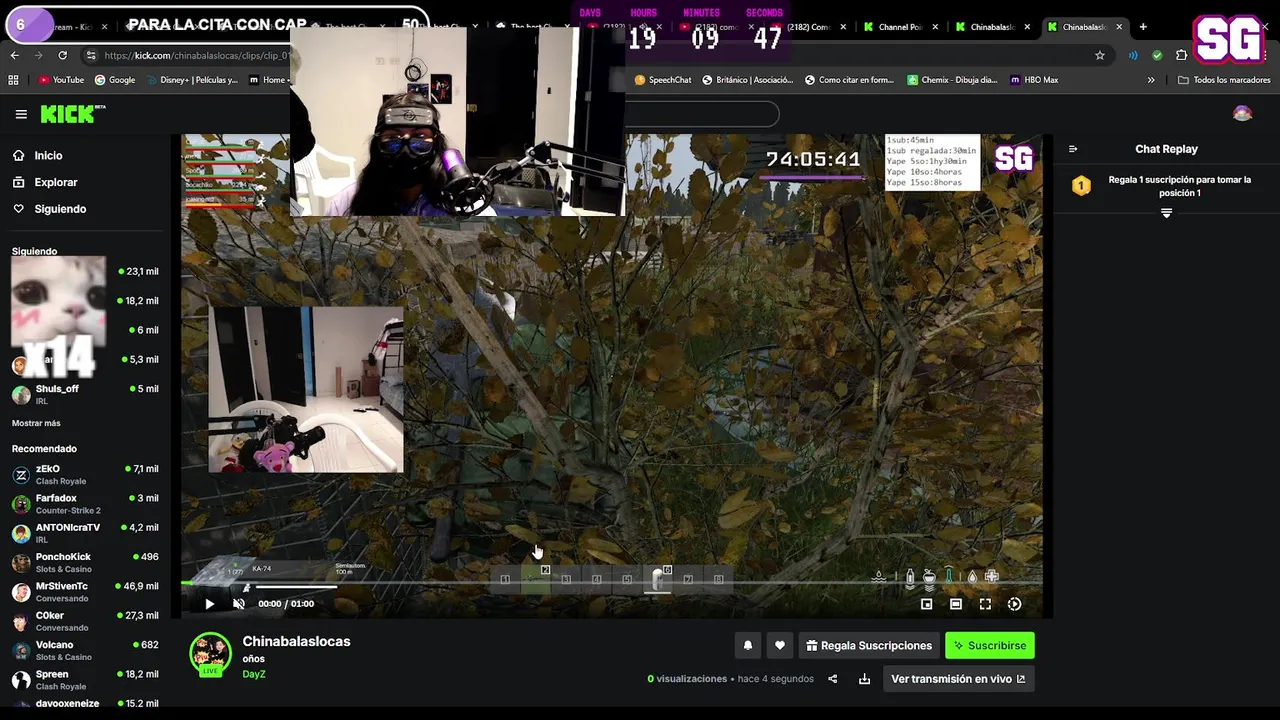Show more bookmarks chevron
Screen dimensions: 1280x720
(1151, 80)
